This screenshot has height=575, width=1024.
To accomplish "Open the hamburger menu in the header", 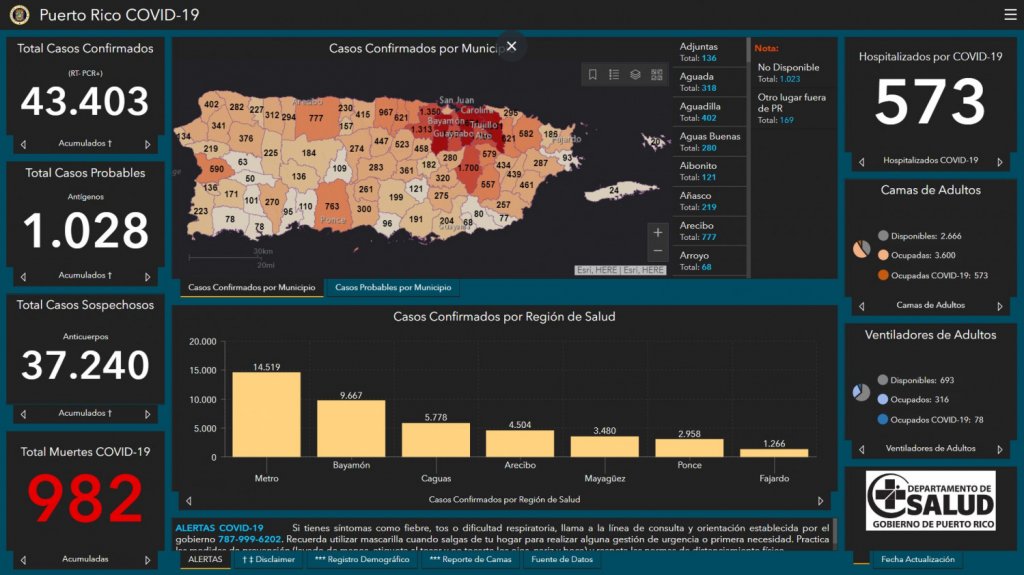I will pos(1009,15).
